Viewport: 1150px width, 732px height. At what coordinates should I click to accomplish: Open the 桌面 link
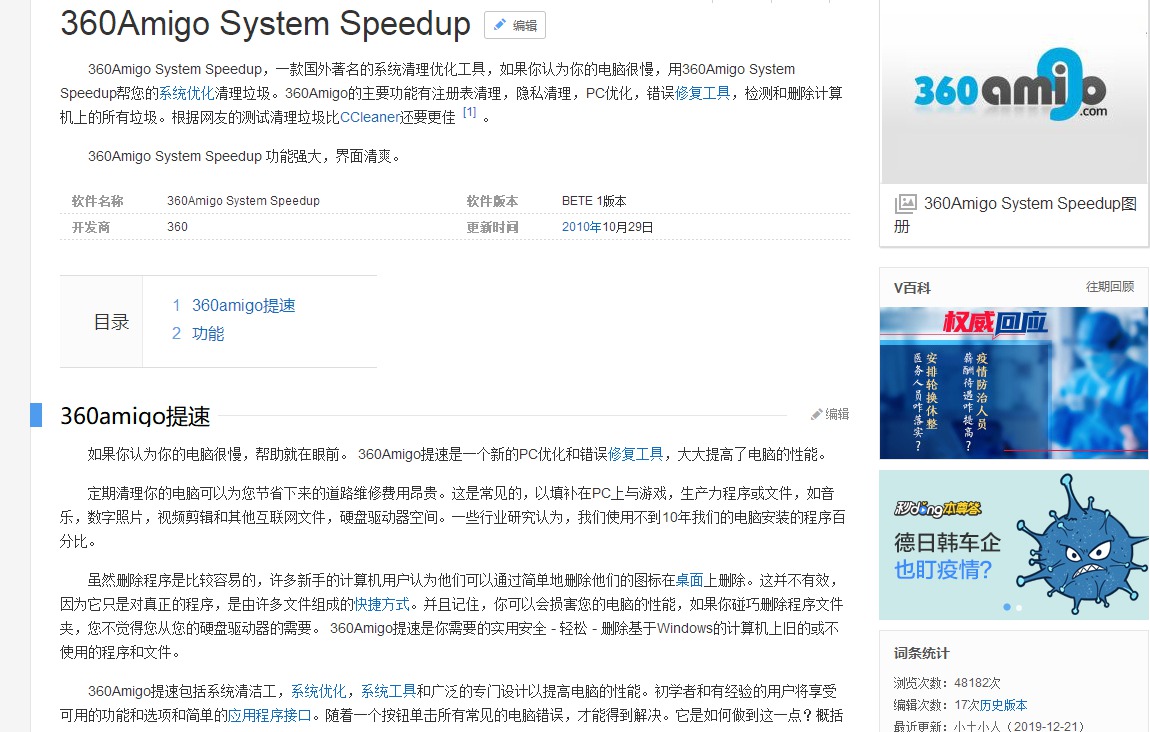(689, 581)
